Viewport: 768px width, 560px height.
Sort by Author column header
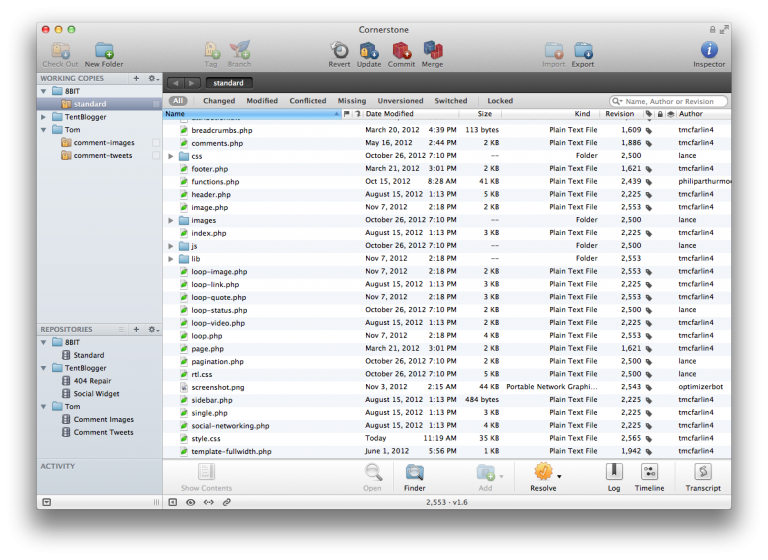click(x=702, y=114)
